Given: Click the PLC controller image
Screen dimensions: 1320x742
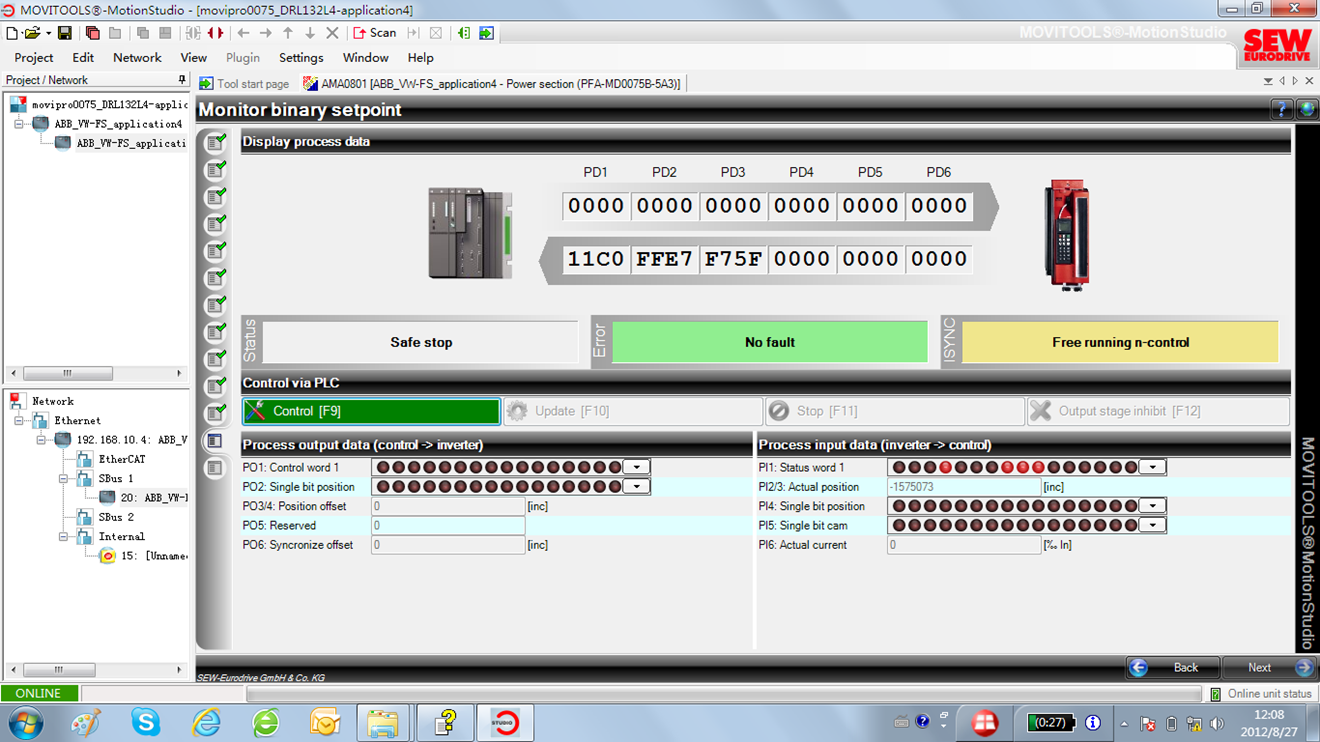Looking at the screenshot, I should tap(470, 233).
